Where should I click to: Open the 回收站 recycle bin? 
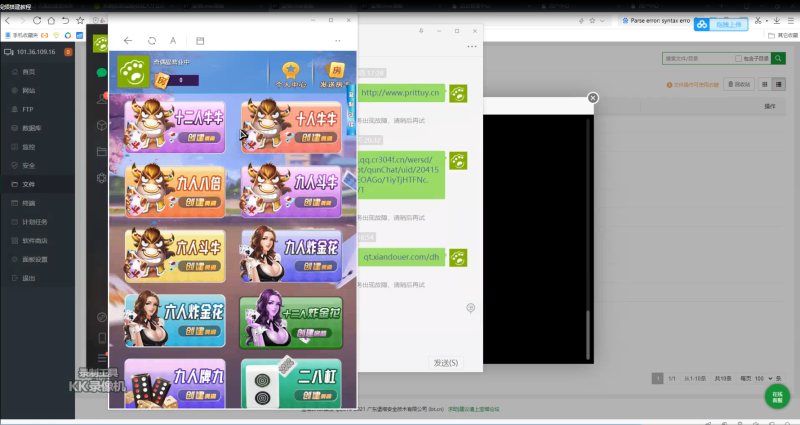739,84
